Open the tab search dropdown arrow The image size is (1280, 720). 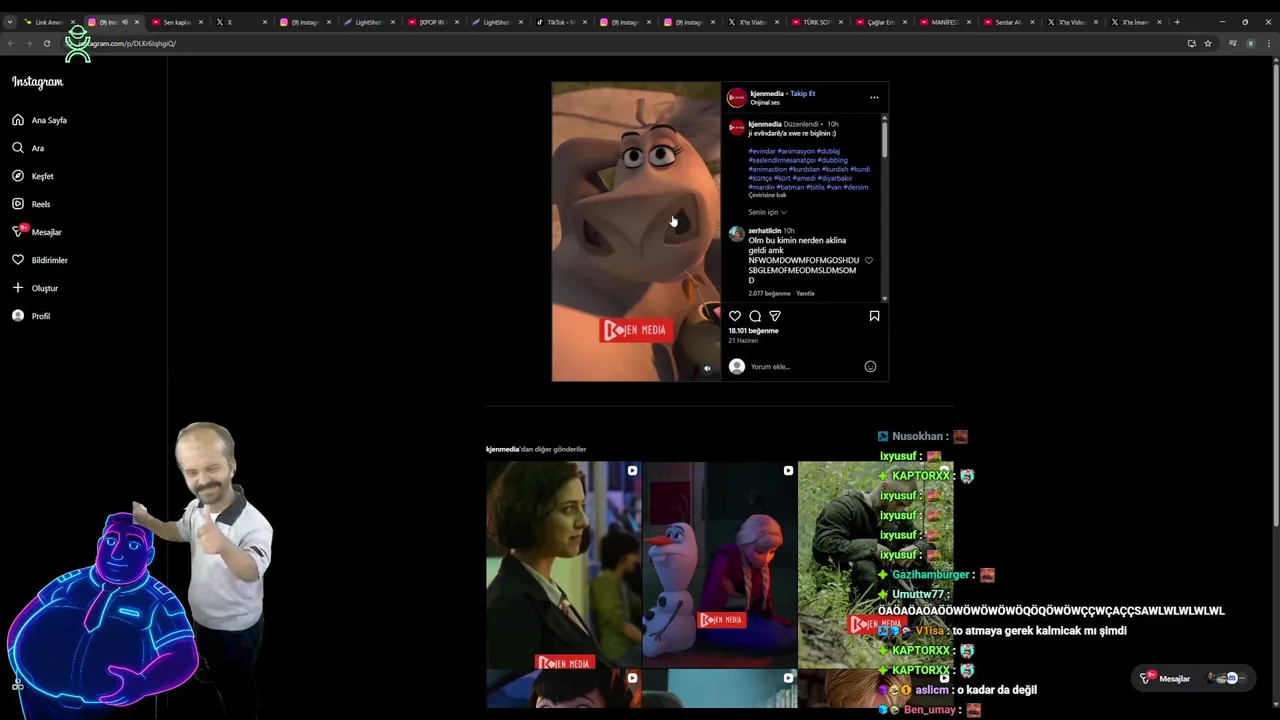9,22
